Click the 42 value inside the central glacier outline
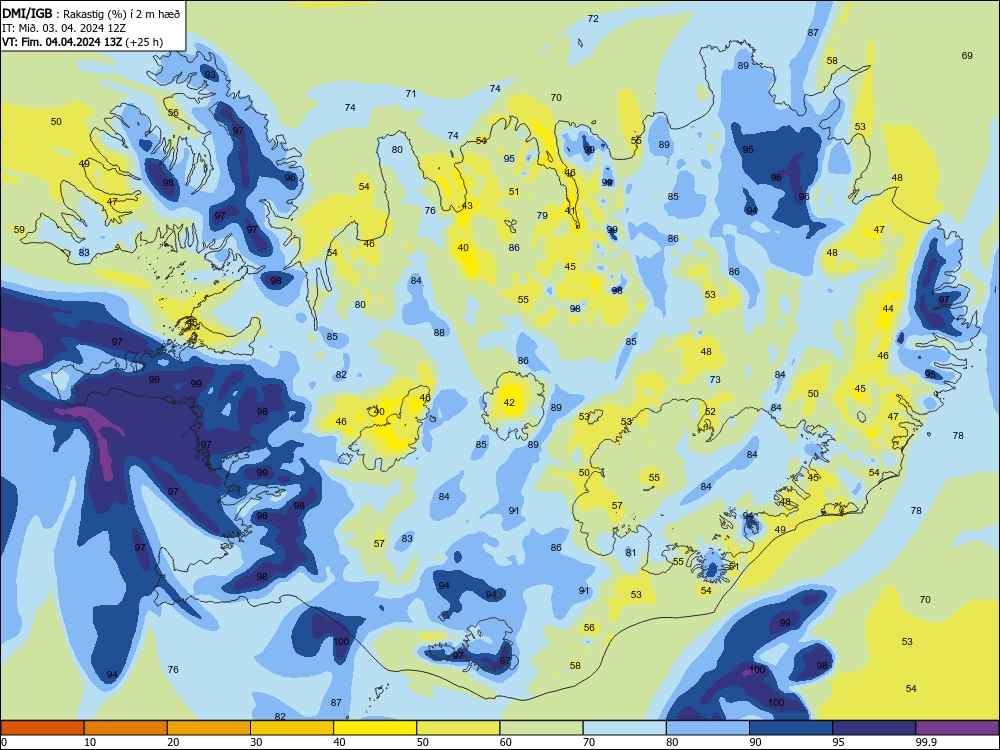The height and width of the screenshot is (750, 1000). (x=509, y=402)
